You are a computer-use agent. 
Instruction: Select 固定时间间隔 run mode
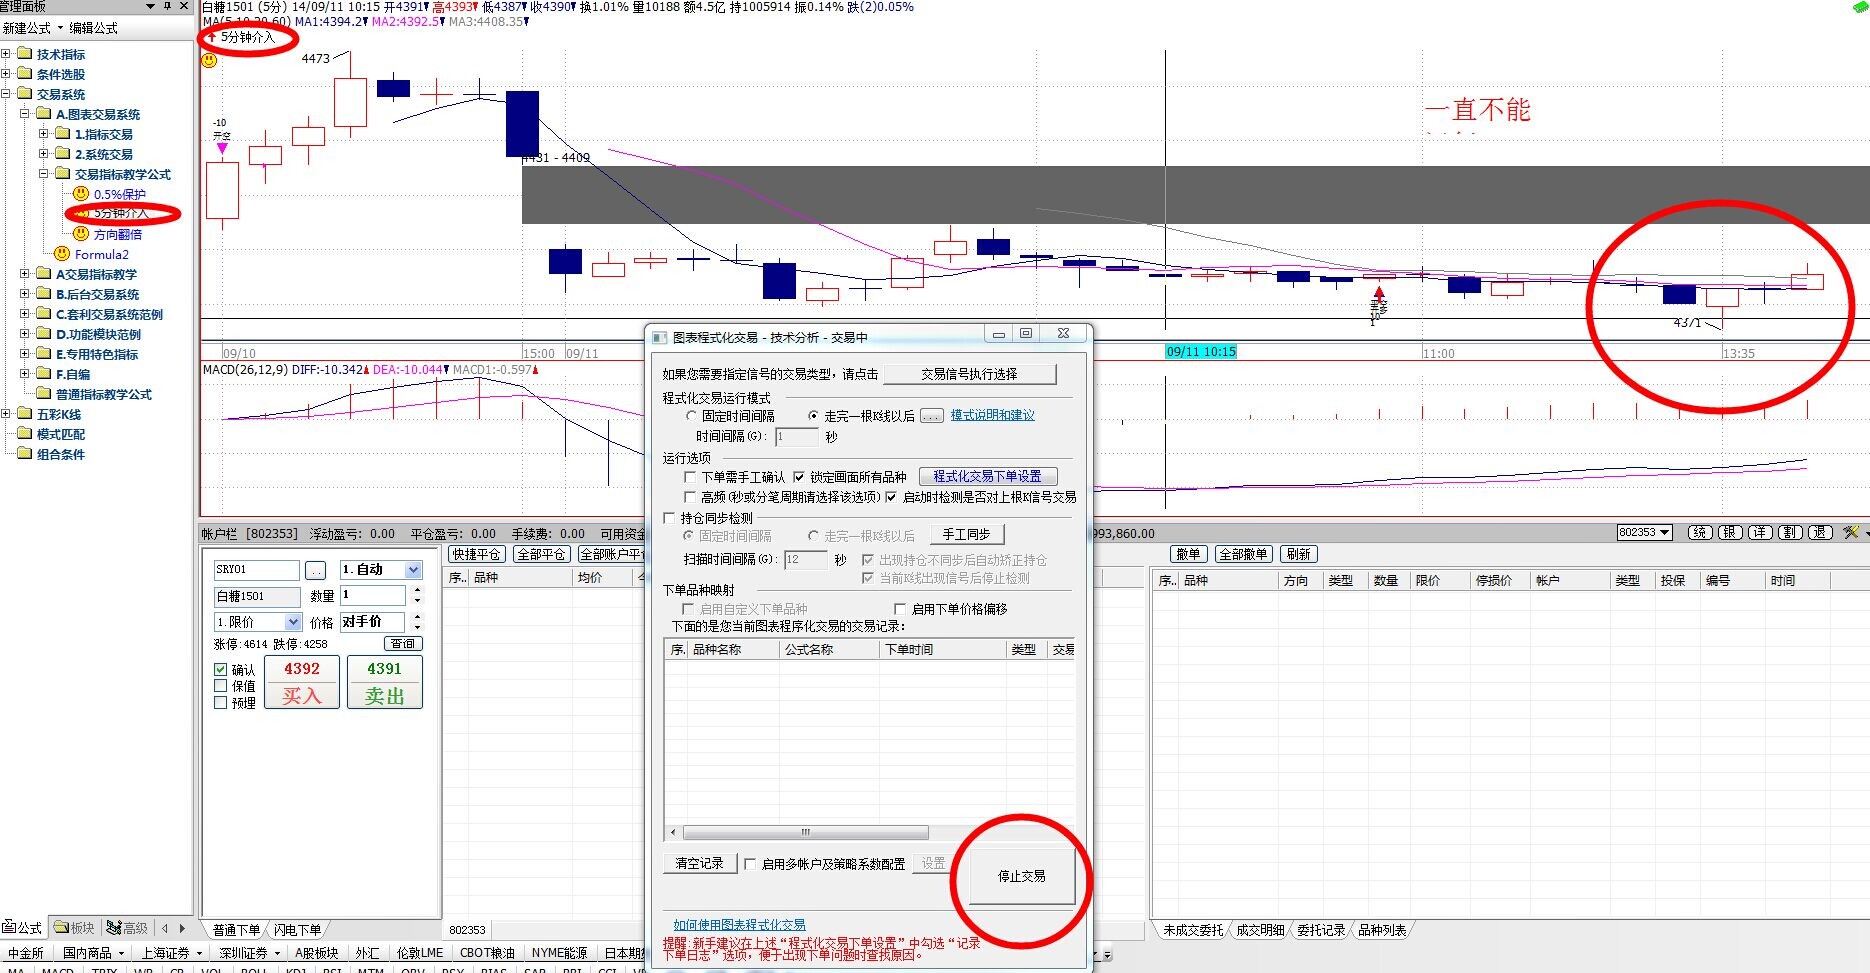[x=691, y=415]
